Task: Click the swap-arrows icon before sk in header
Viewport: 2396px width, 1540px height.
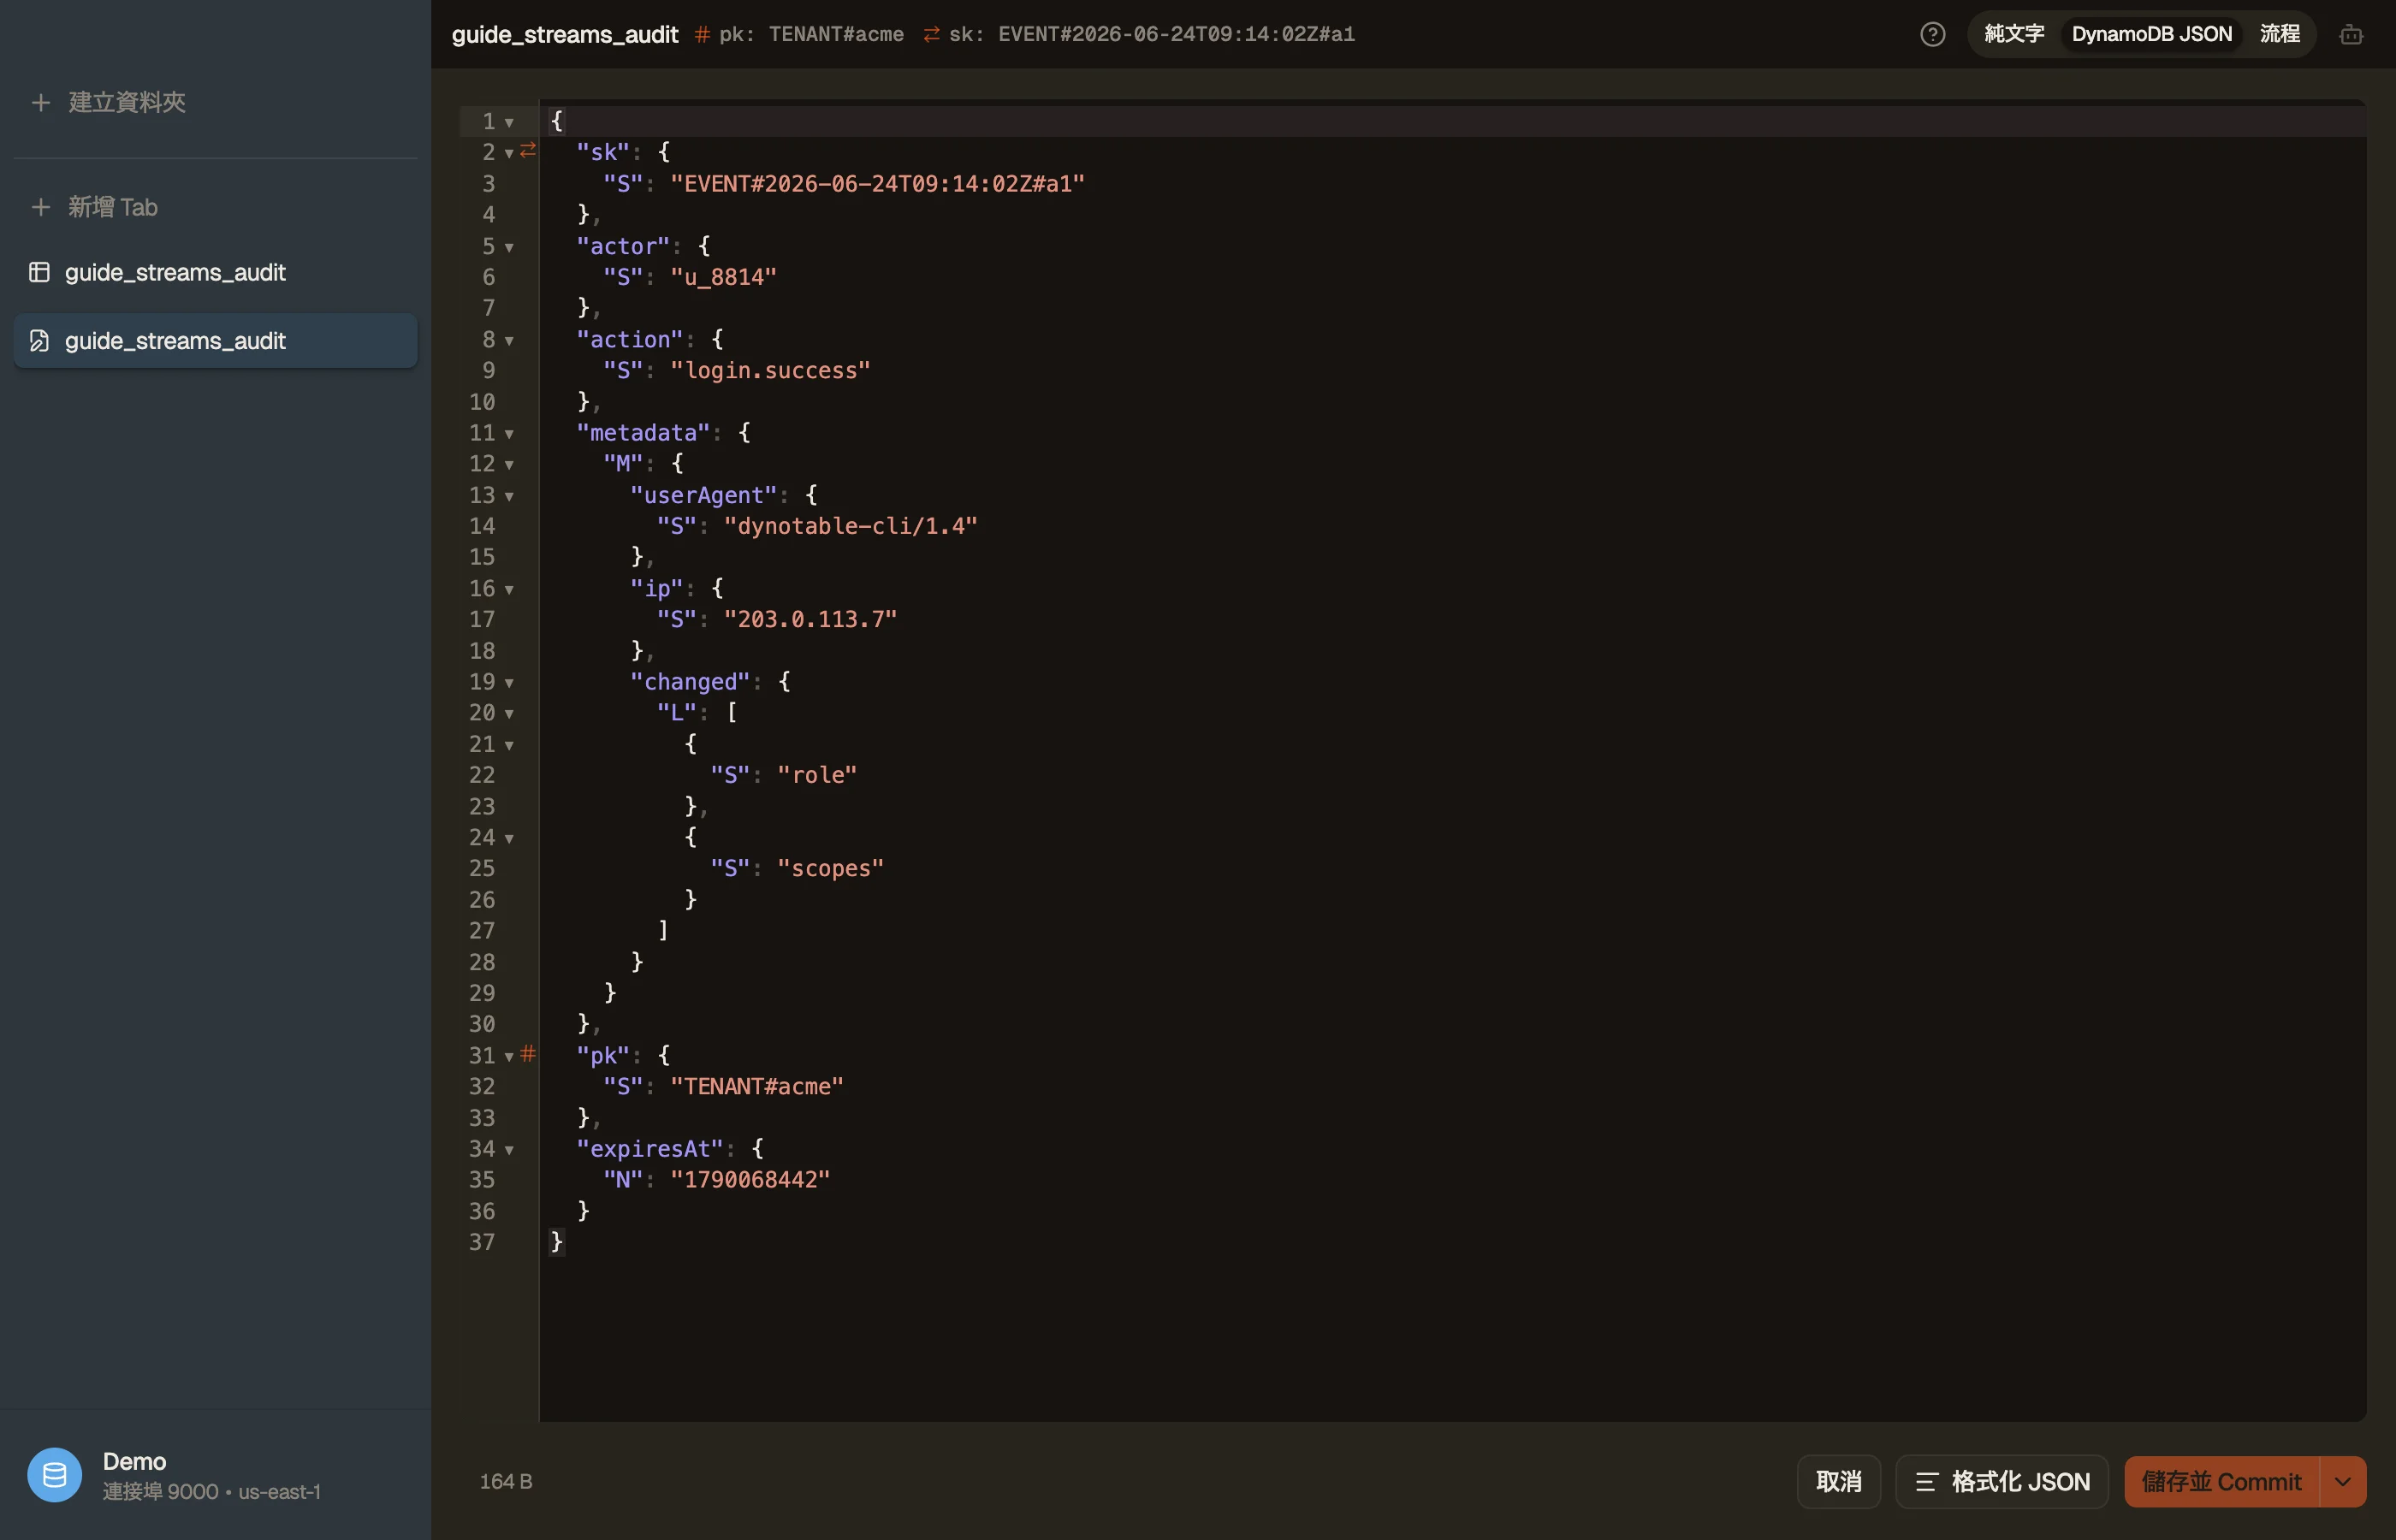Action: click(x=931, y=34)
